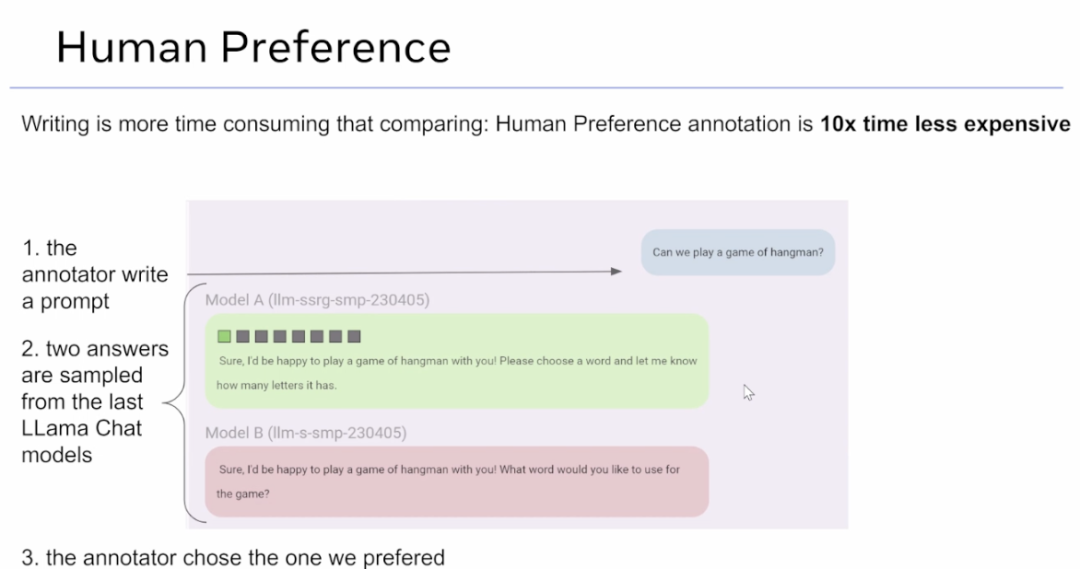Image resolution: width=1080 pixels, height=569 pixels.
Task: Select the third square in Model A's rating row
Action: tap(262, 337)
